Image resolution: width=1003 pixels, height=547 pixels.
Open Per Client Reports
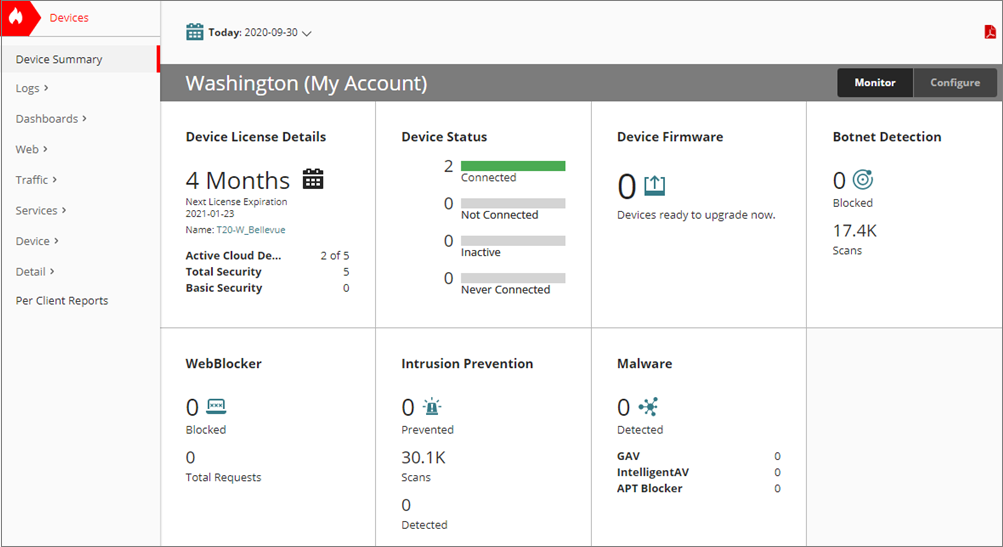pyautogui.click(x=62, y=301)
